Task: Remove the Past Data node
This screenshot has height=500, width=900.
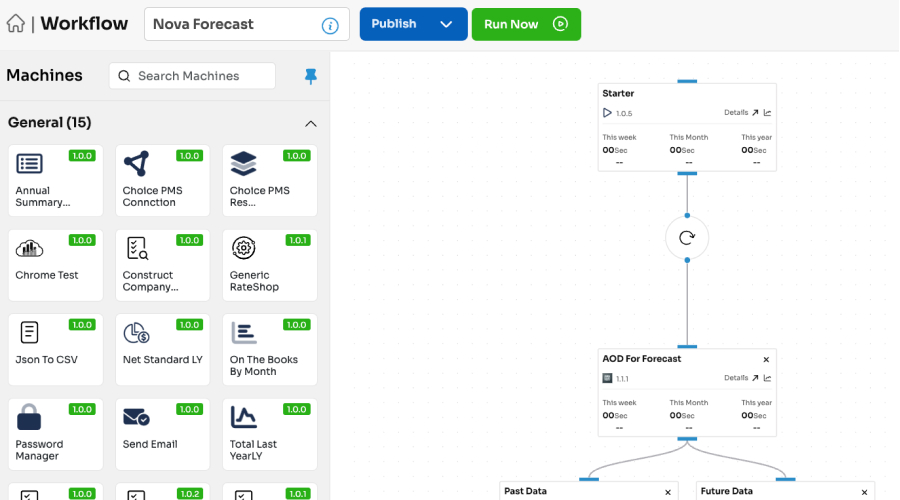Action: coord(668,492)
